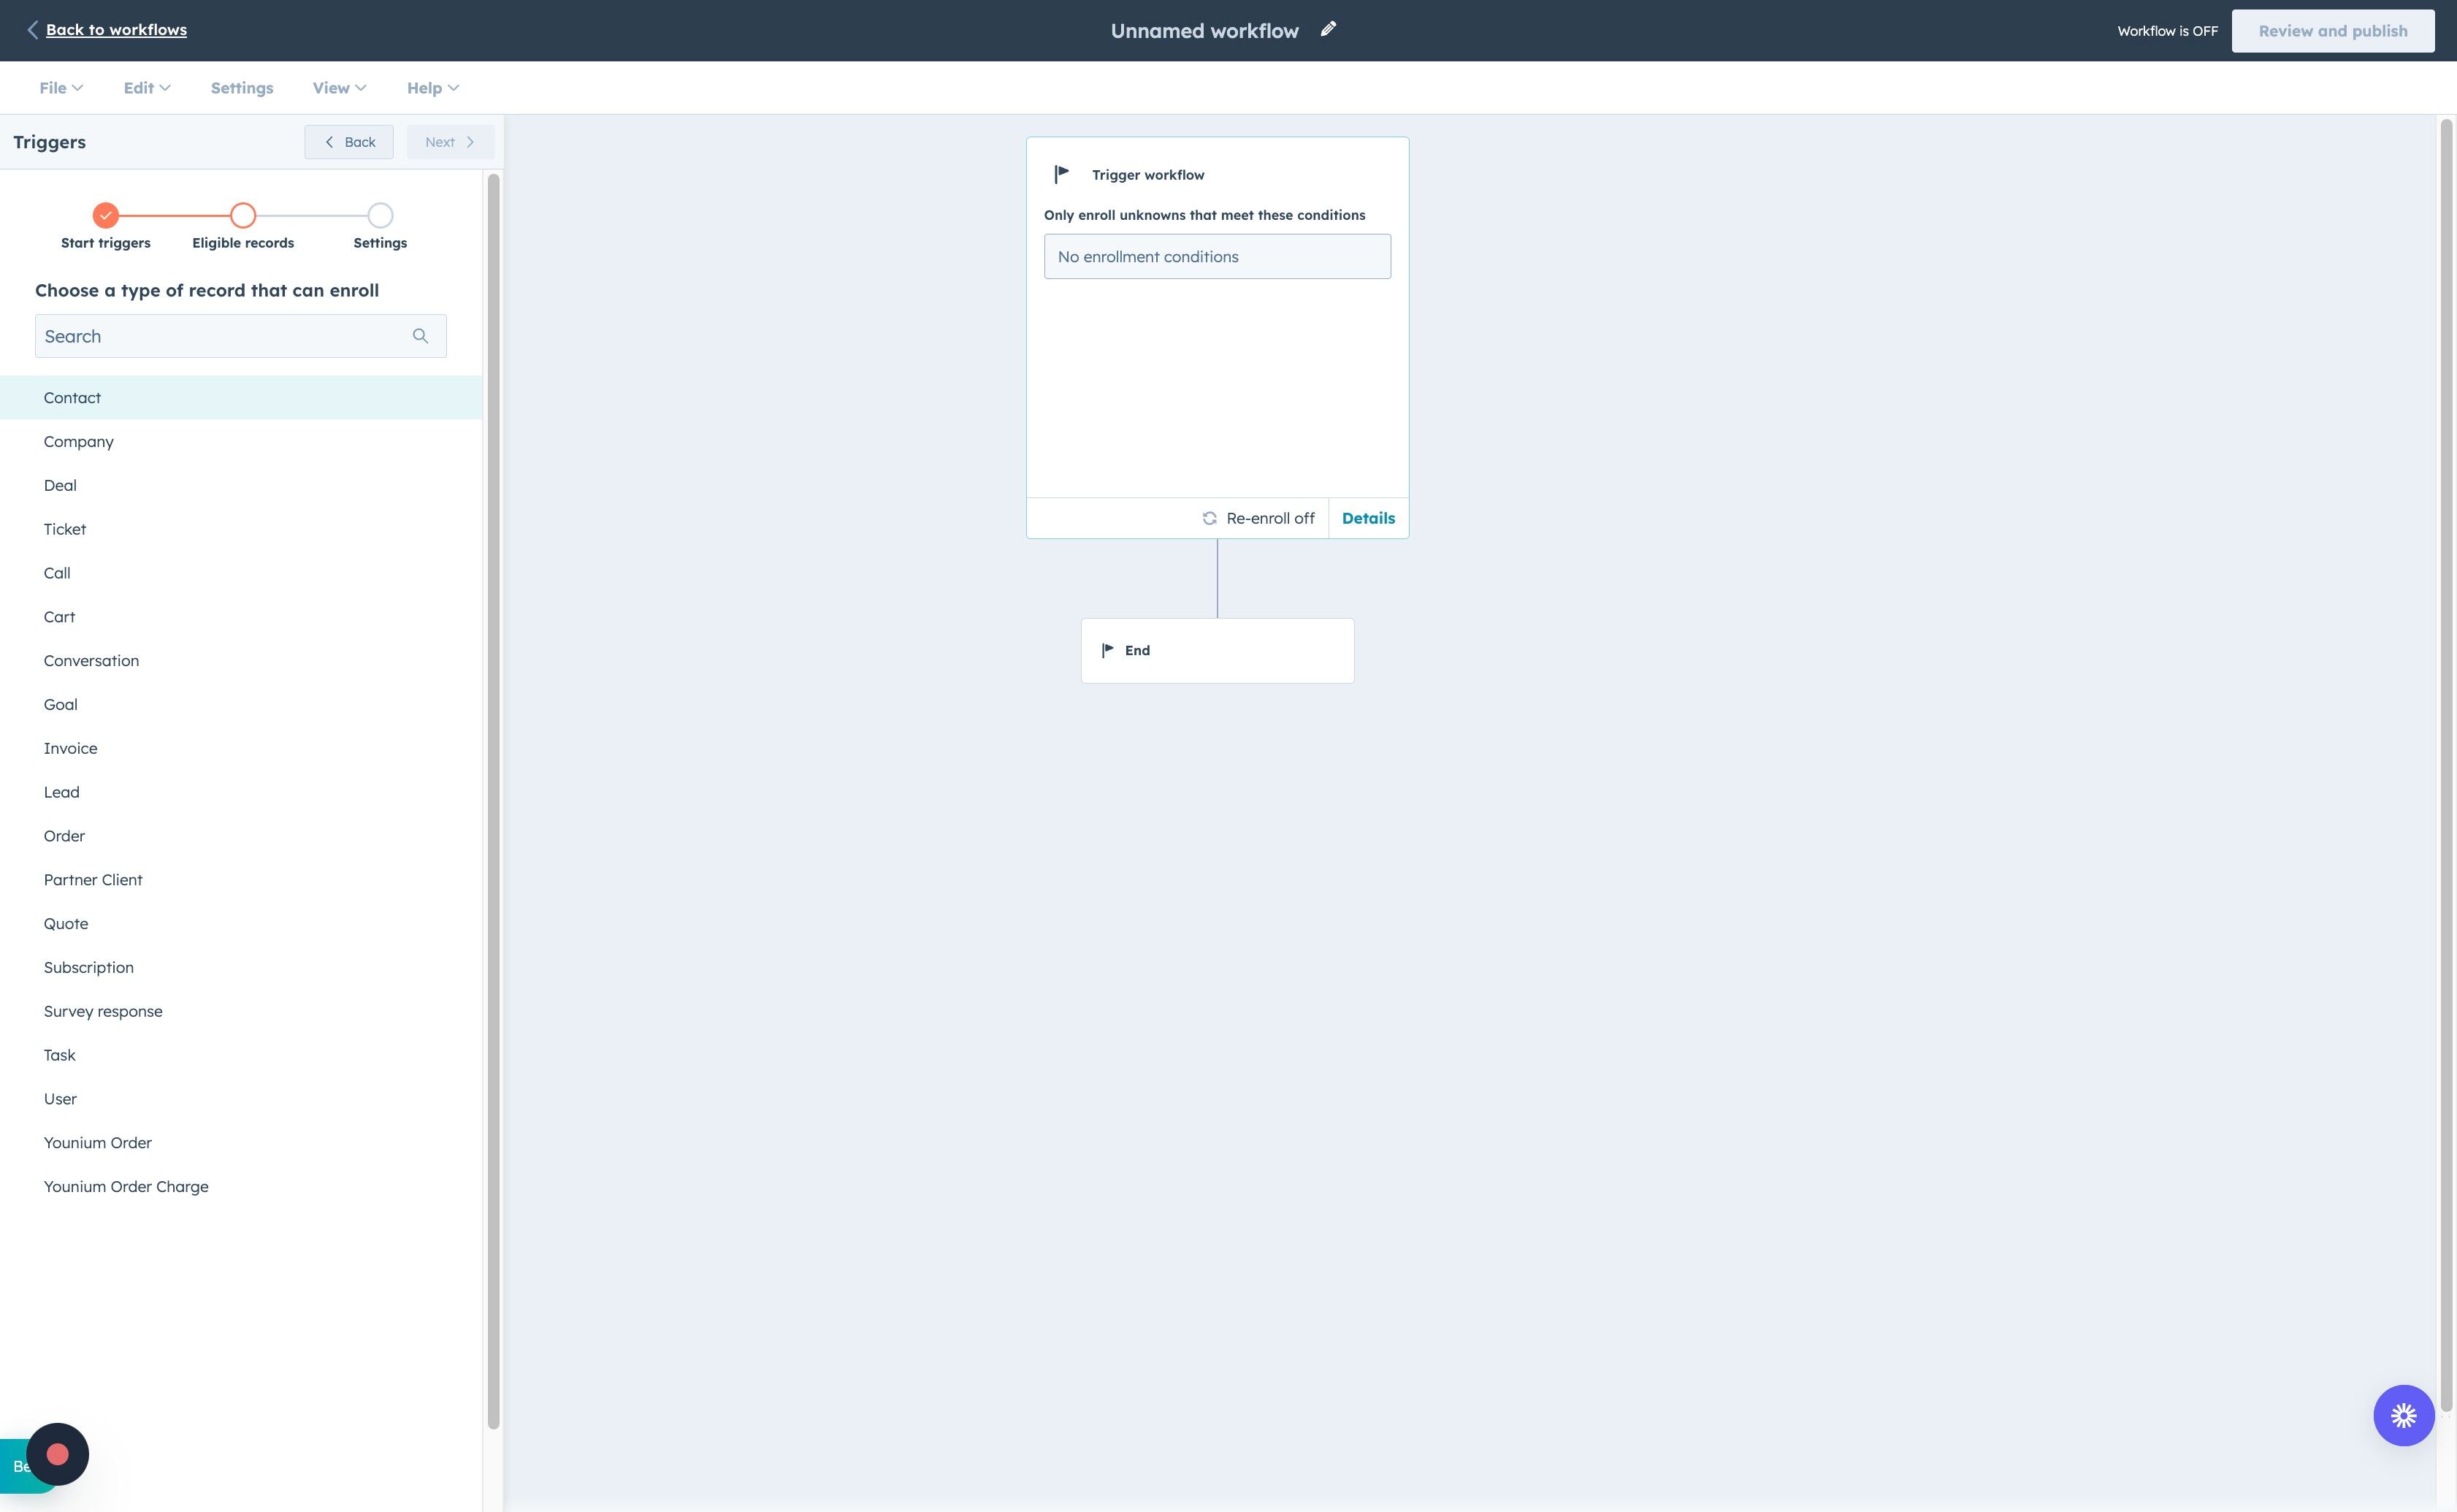Click the Re-enroll refresh icon
Viewport: 2457px width, 1512px height.
click(x=1209, y=518)
